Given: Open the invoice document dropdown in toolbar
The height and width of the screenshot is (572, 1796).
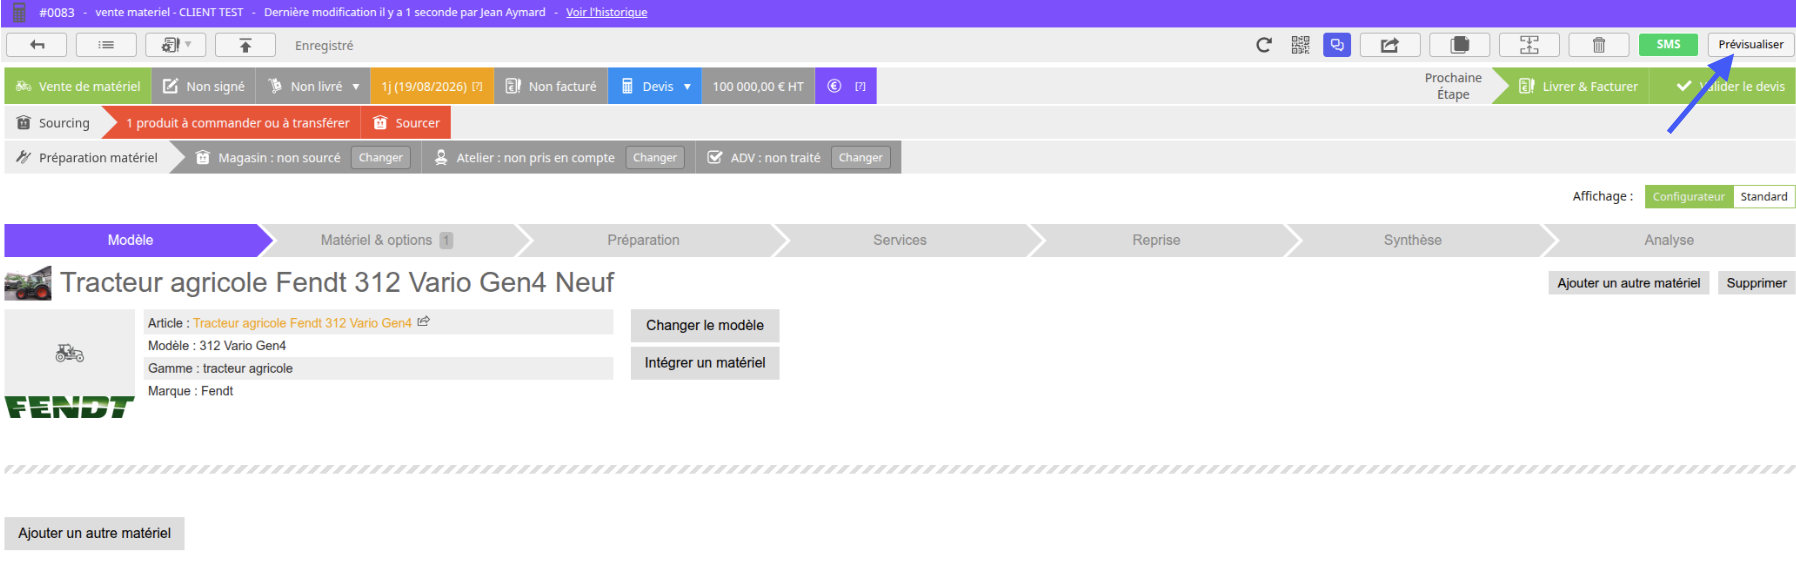Looking at the screenshot, I should (x=175, y=45).
